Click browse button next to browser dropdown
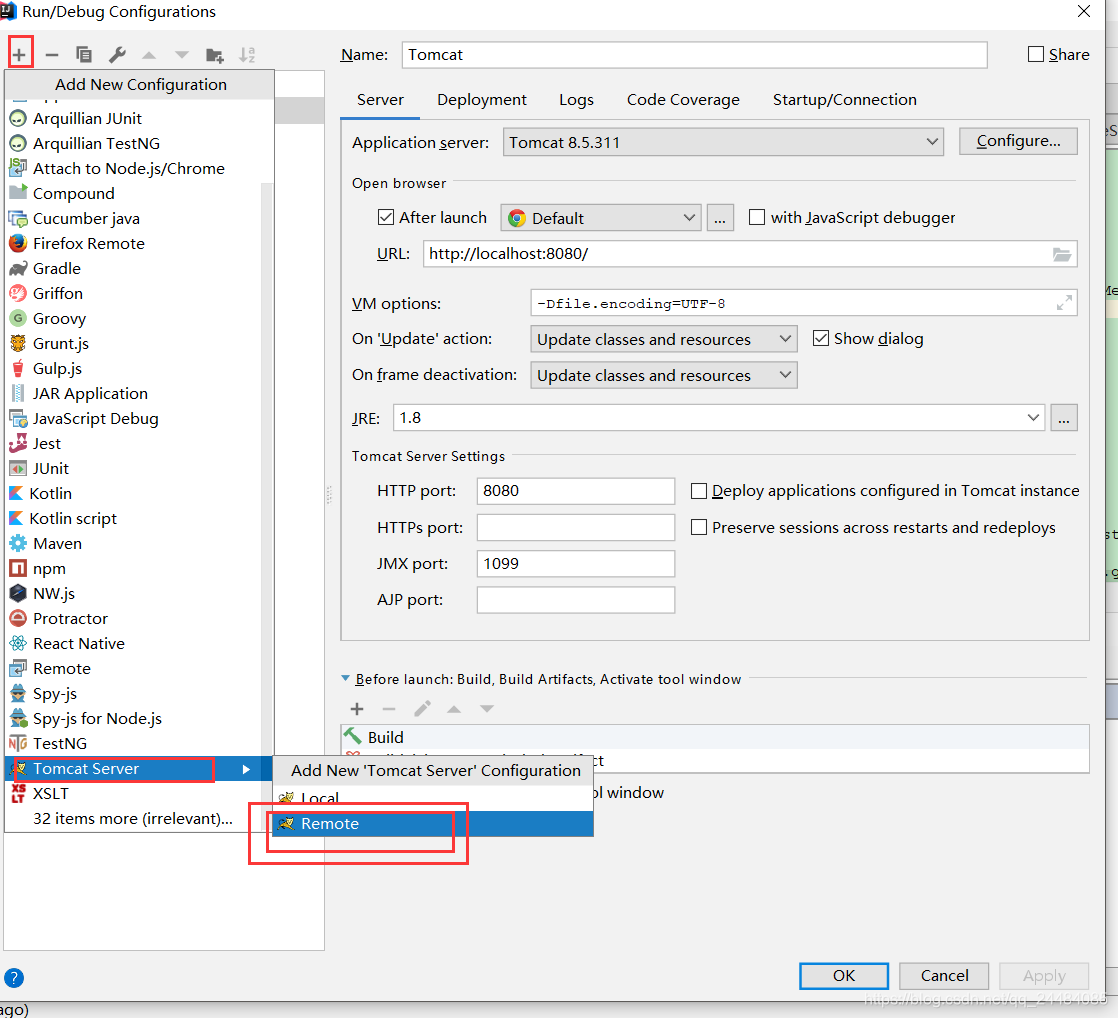The image size is (1118, 1018). click(x=720, y=217)
